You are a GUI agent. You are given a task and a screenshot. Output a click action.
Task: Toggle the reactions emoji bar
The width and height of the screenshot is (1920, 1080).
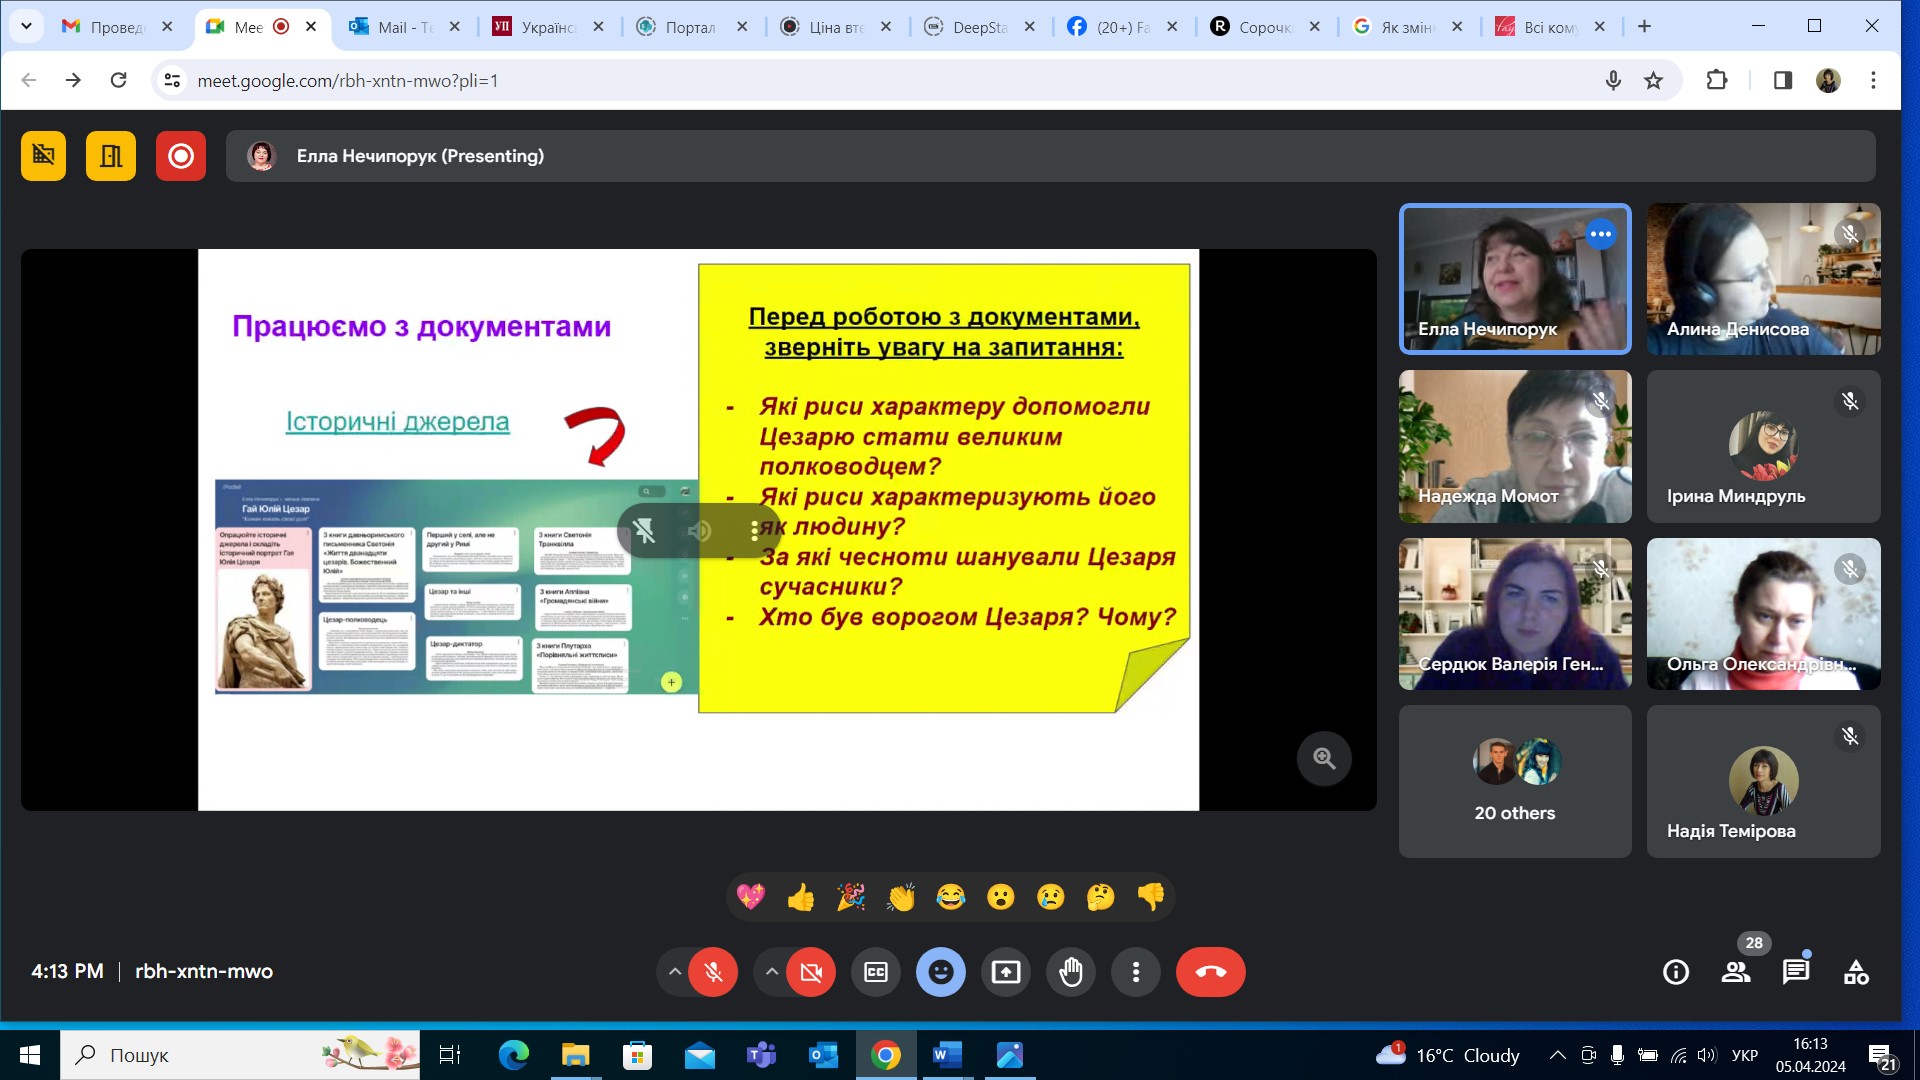(x=941, y=972)
